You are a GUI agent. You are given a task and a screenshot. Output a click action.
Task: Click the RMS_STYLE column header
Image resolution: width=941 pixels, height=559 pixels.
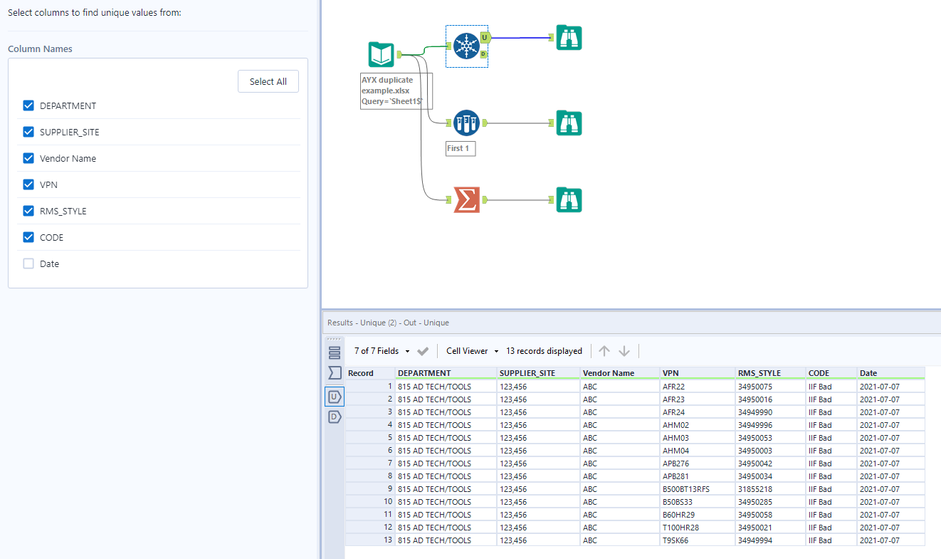771,373
